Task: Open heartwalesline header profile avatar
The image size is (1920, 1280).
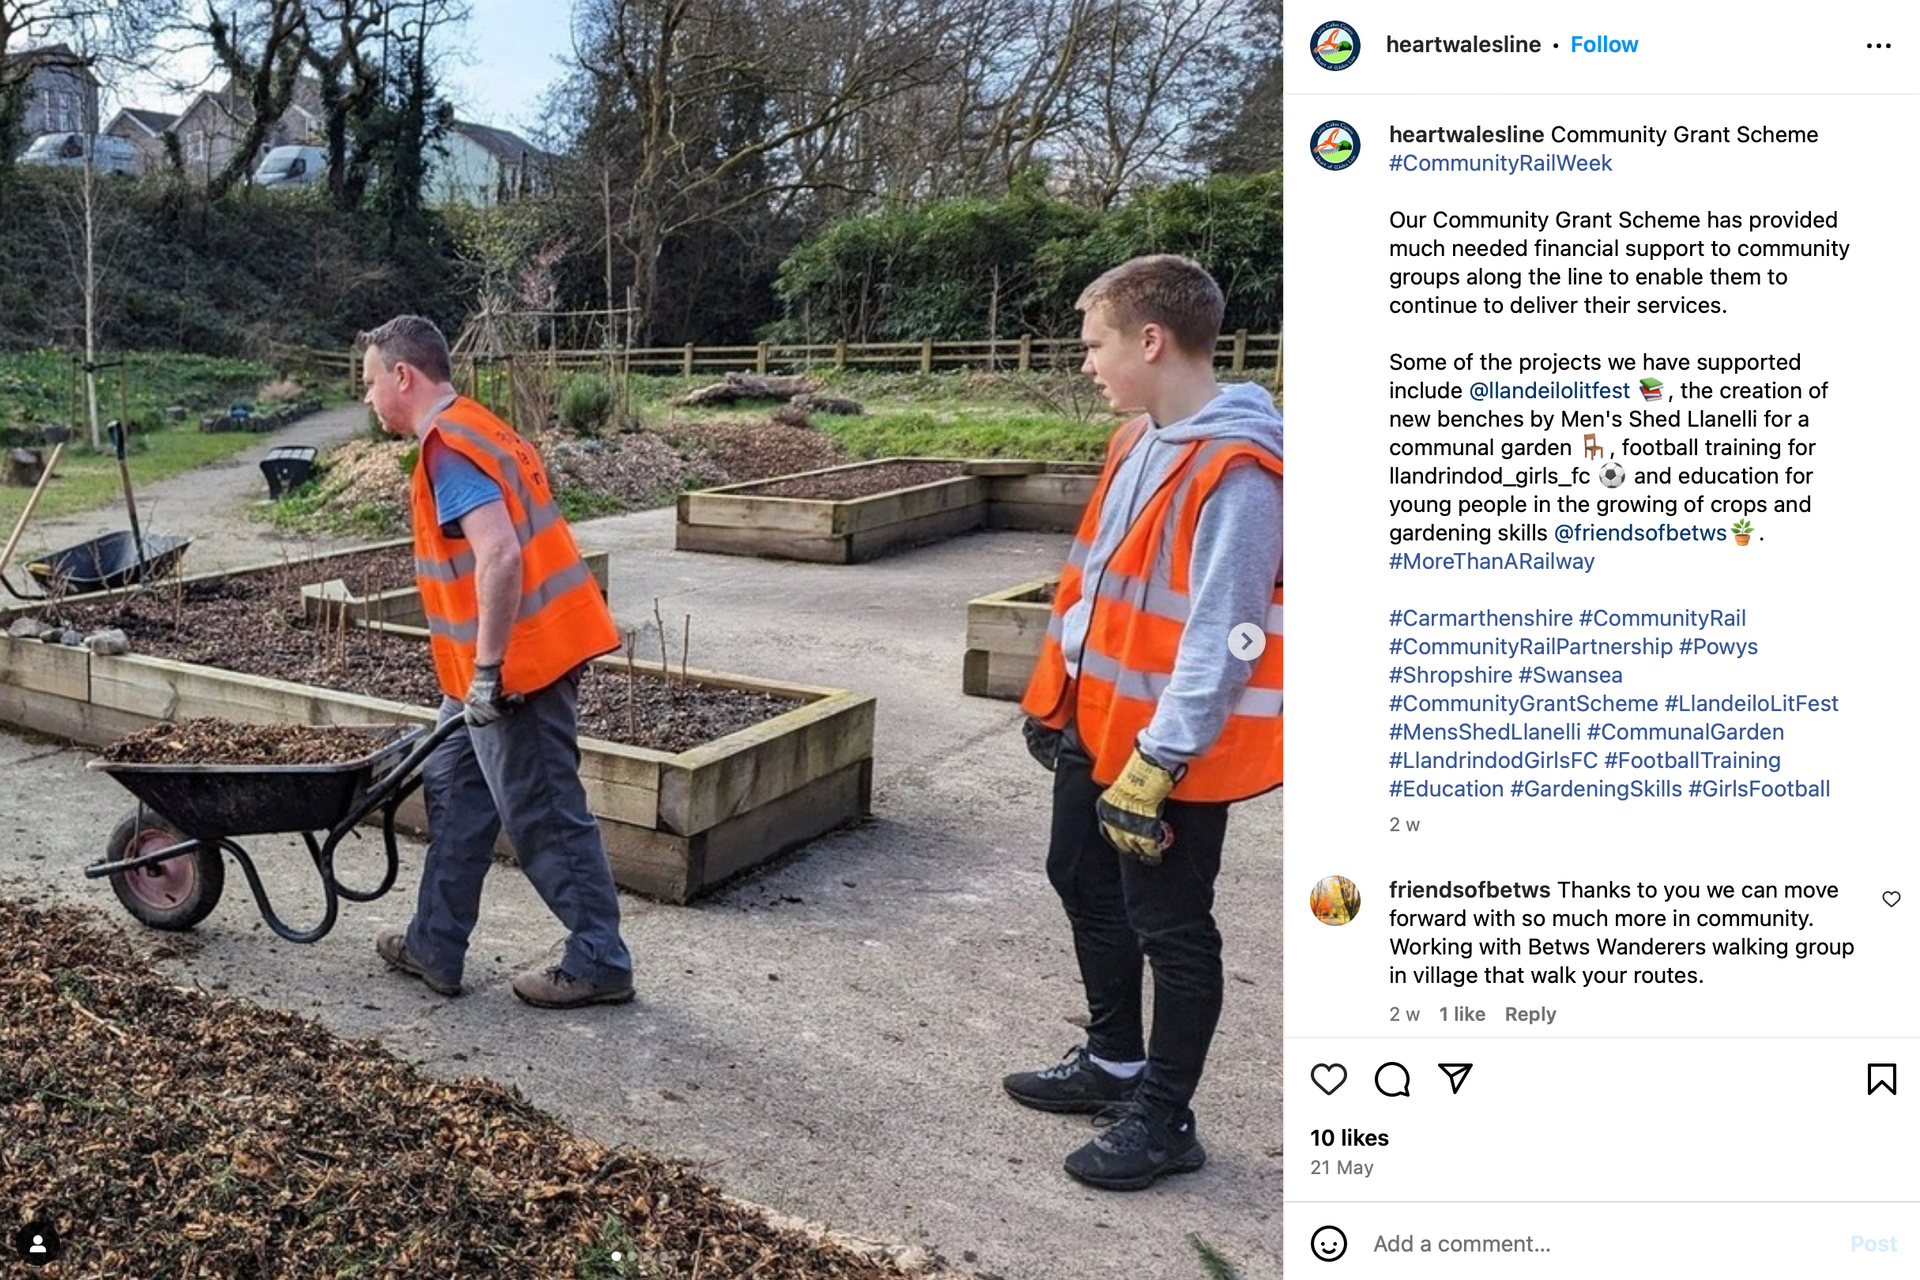Action: click(x=1335, y=45)
